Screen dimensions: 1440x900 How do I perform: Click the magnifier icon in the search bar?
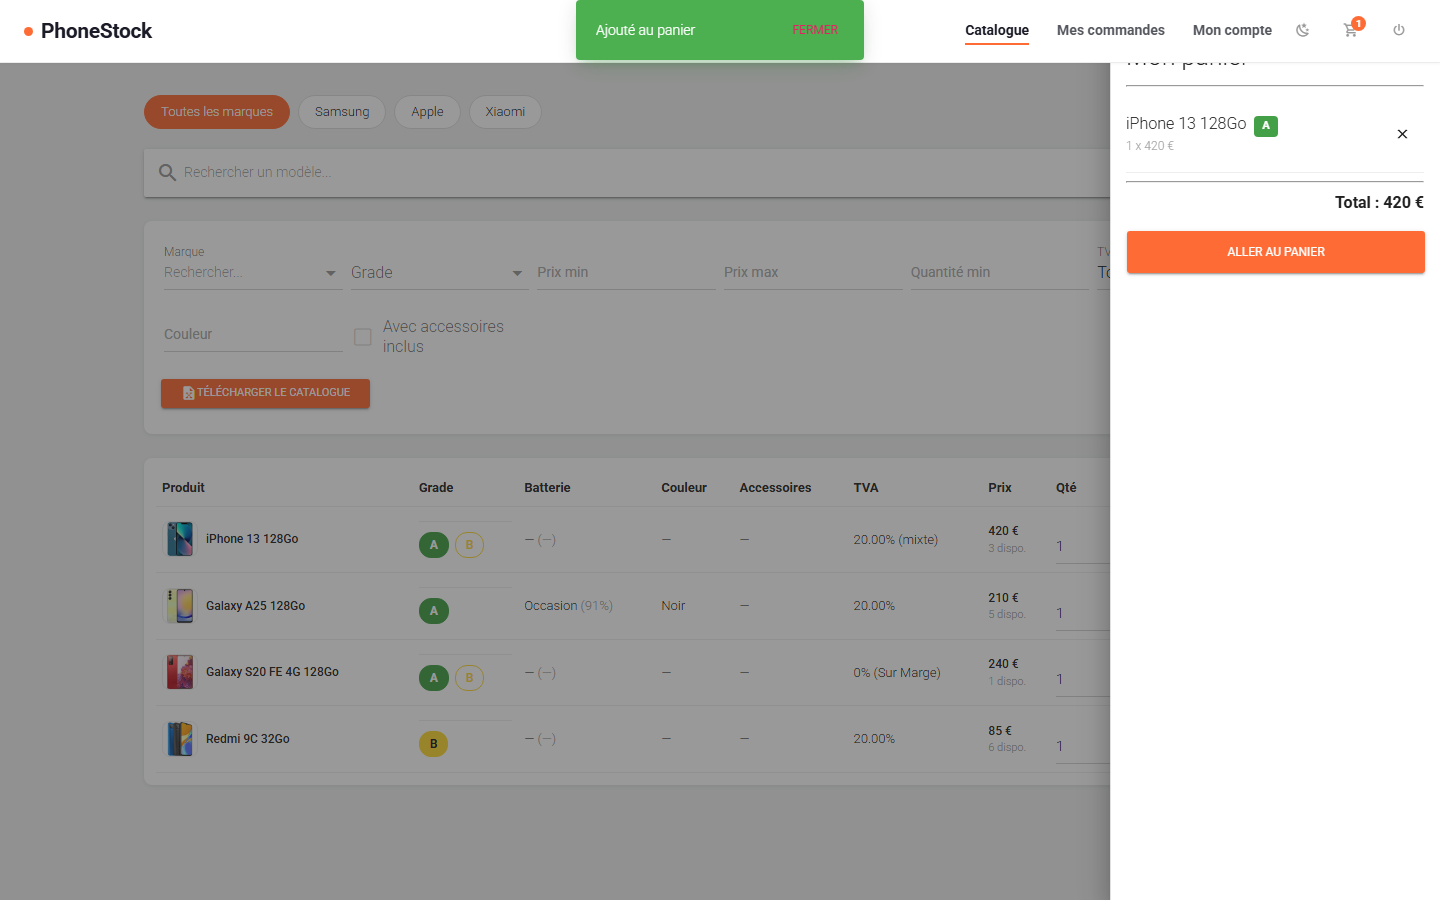click(x=167, y=173)
